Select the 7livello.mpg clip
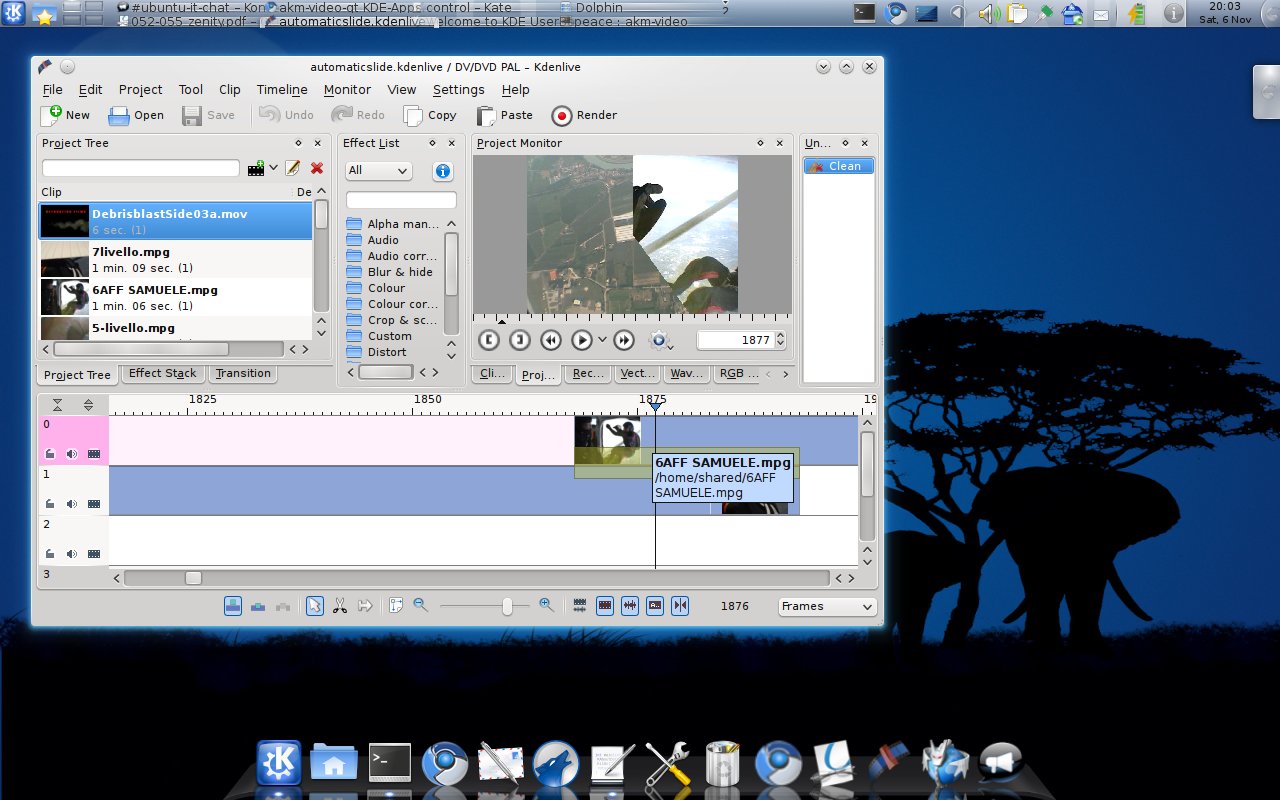Viewport: 1280px width, 800px height. 176,260
